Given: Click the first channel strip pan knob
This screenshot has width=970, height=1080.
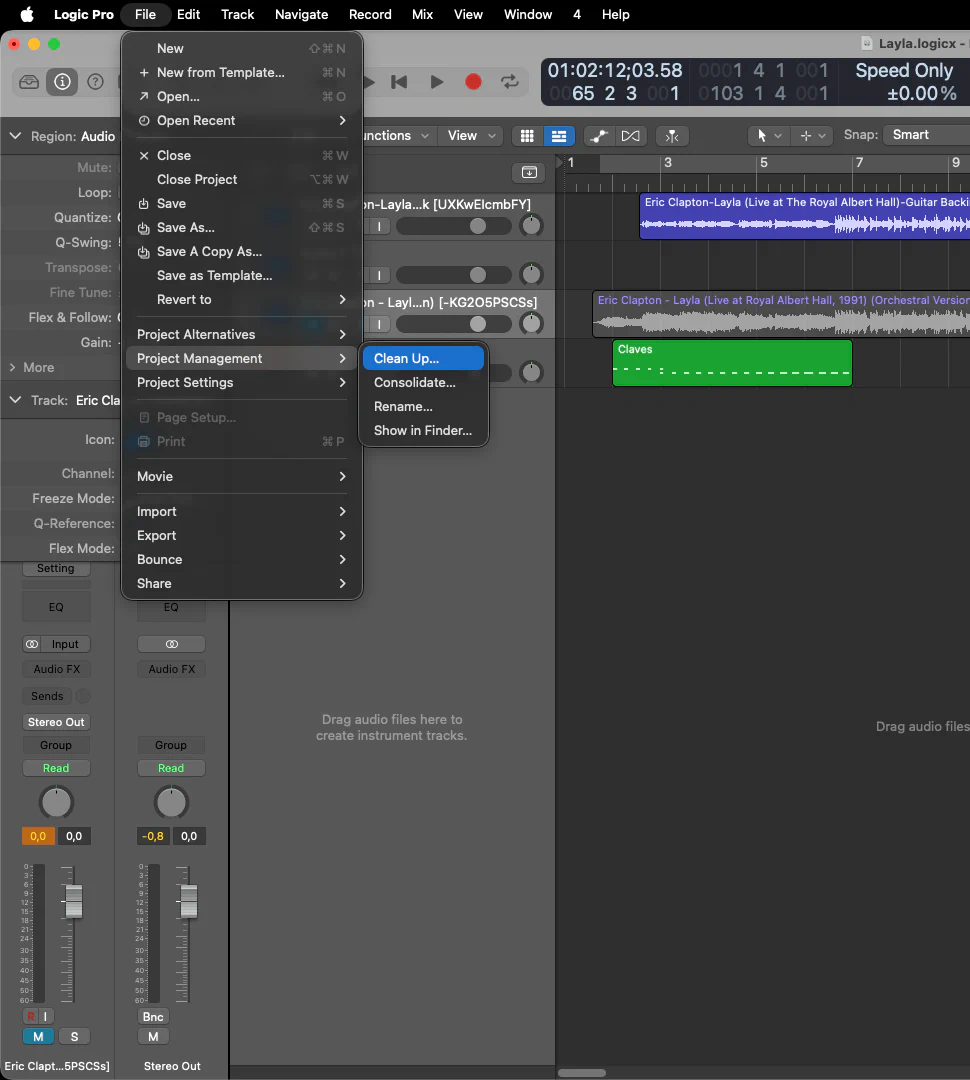Looking at the screenshot, I should [56, 802].
